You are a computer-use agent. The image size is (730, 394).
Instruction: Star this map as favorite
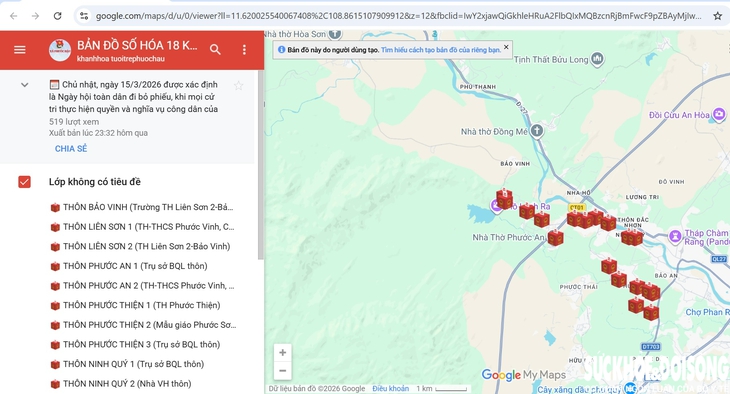pyautogui.click(x=238, y=85)
